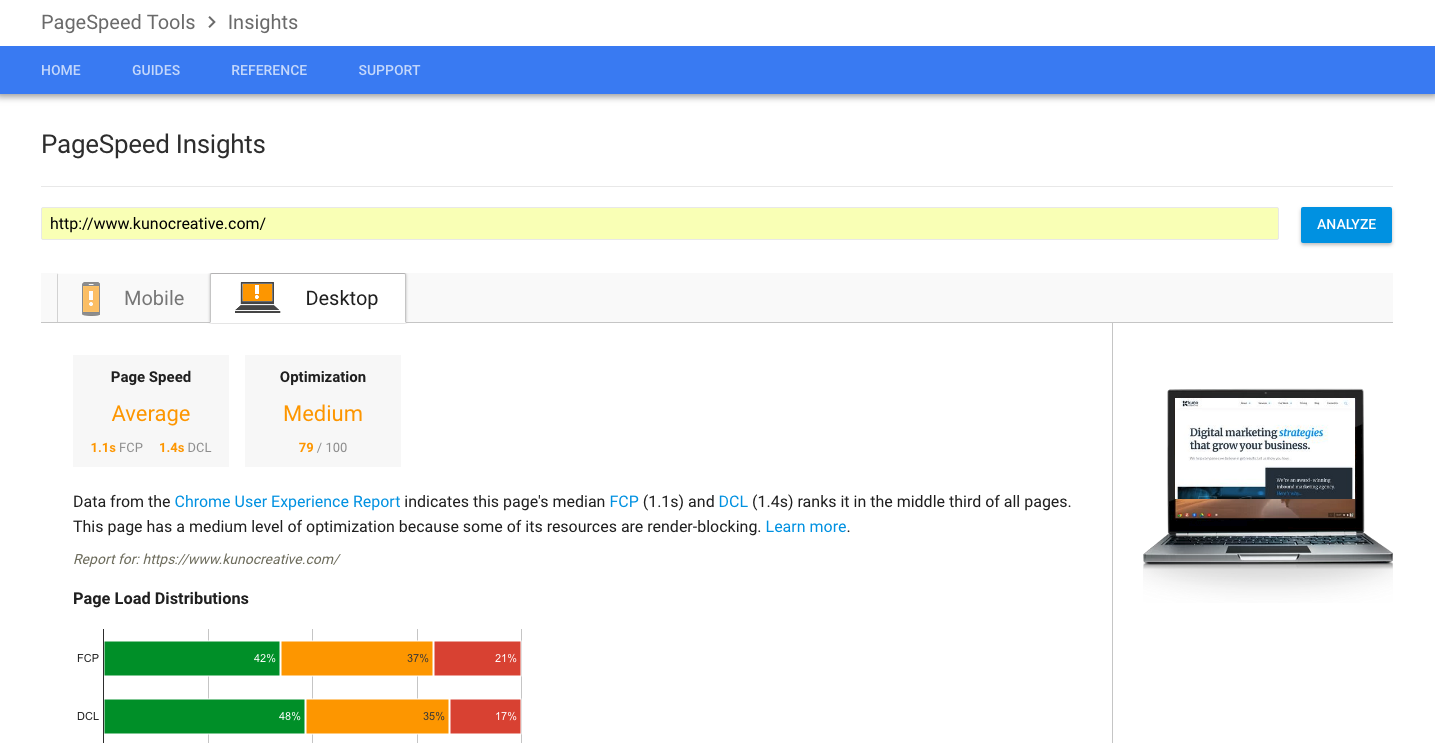Click the URL input field
This screenshot has width=1435, height=743.
(659, 224)
